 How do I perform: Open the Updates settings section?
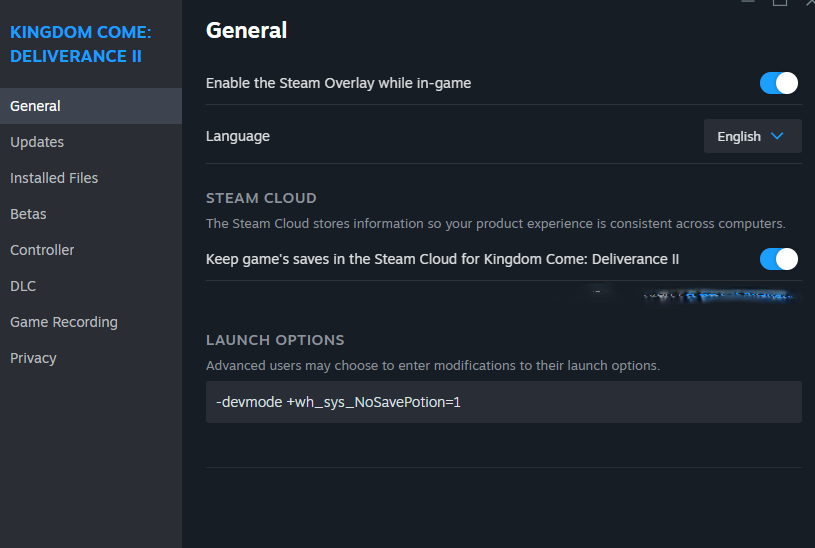pos(37,142)
